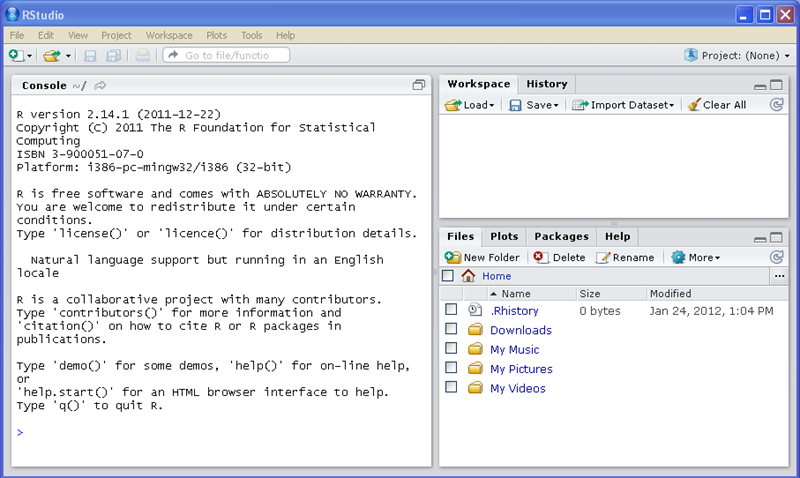The width and height of the screenshot is (800, 478).
Task: Click the Print icon in main toolbar
Action: (x=143, y=56)
